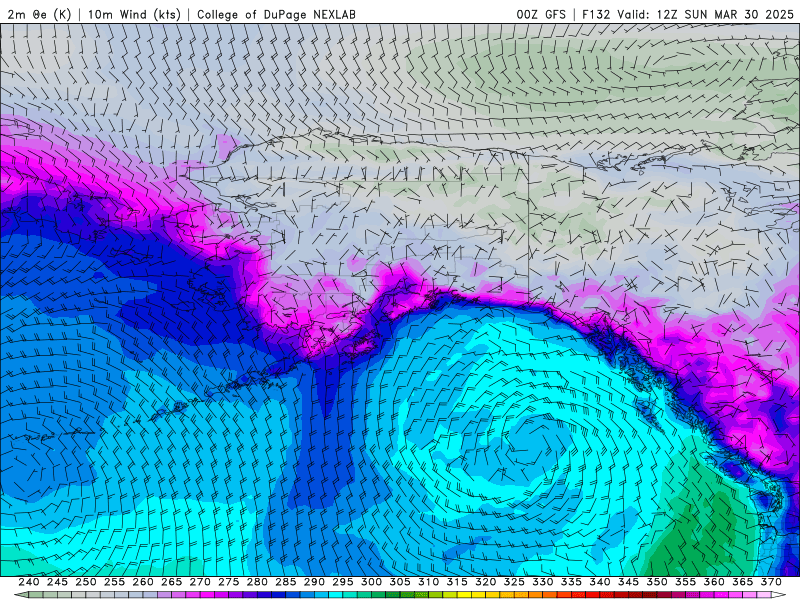The image size is (800, 600).
Task: Click the 365 value on the color scale
Action: (743, 582)
